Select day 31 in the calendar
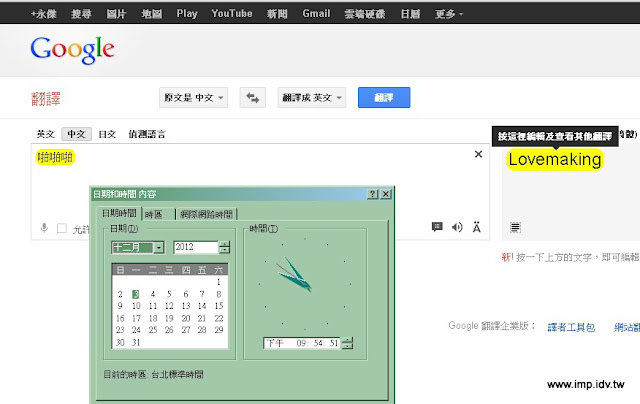640x404 pixels. coord(136,342)
